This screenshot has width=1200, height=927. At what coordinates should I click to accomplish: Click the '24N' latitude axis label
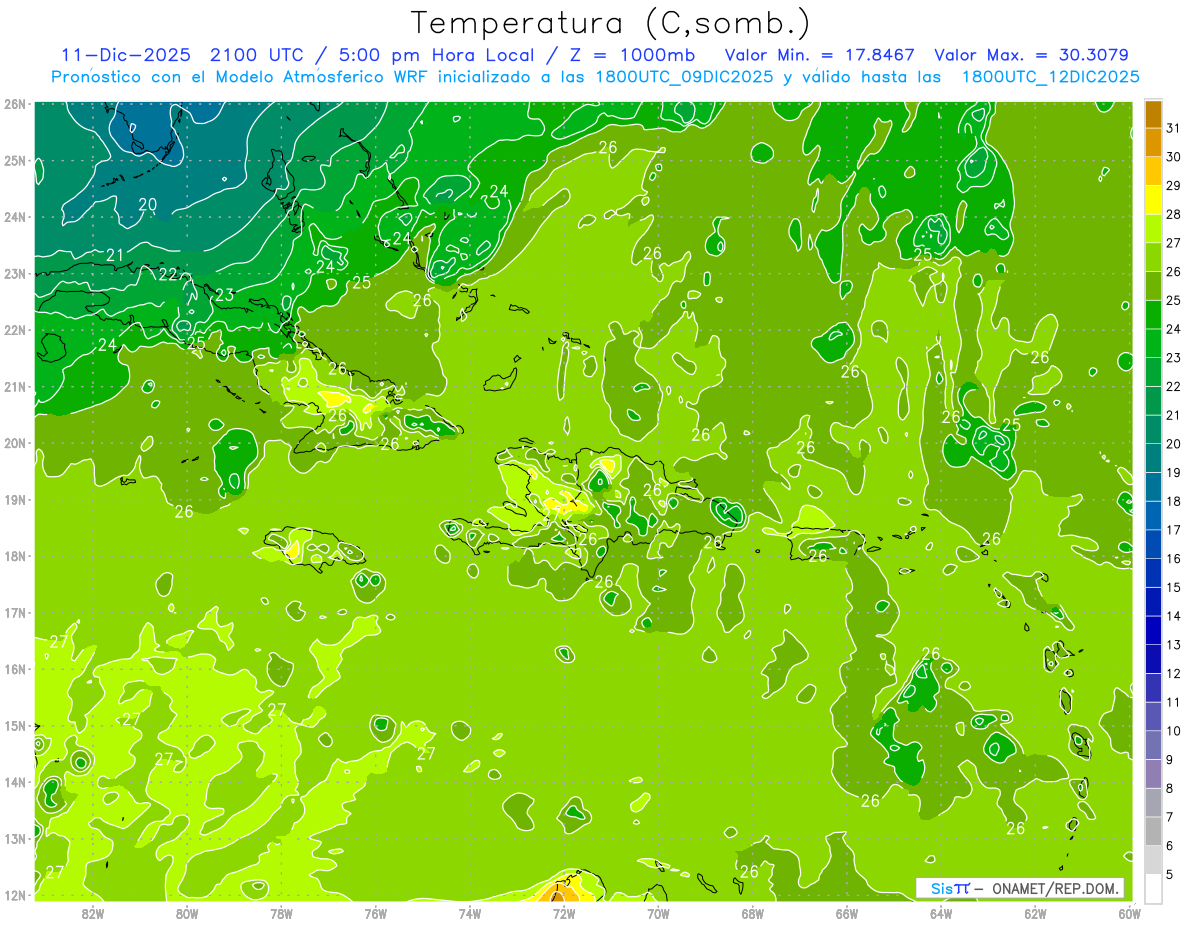(x=14, y=217)
